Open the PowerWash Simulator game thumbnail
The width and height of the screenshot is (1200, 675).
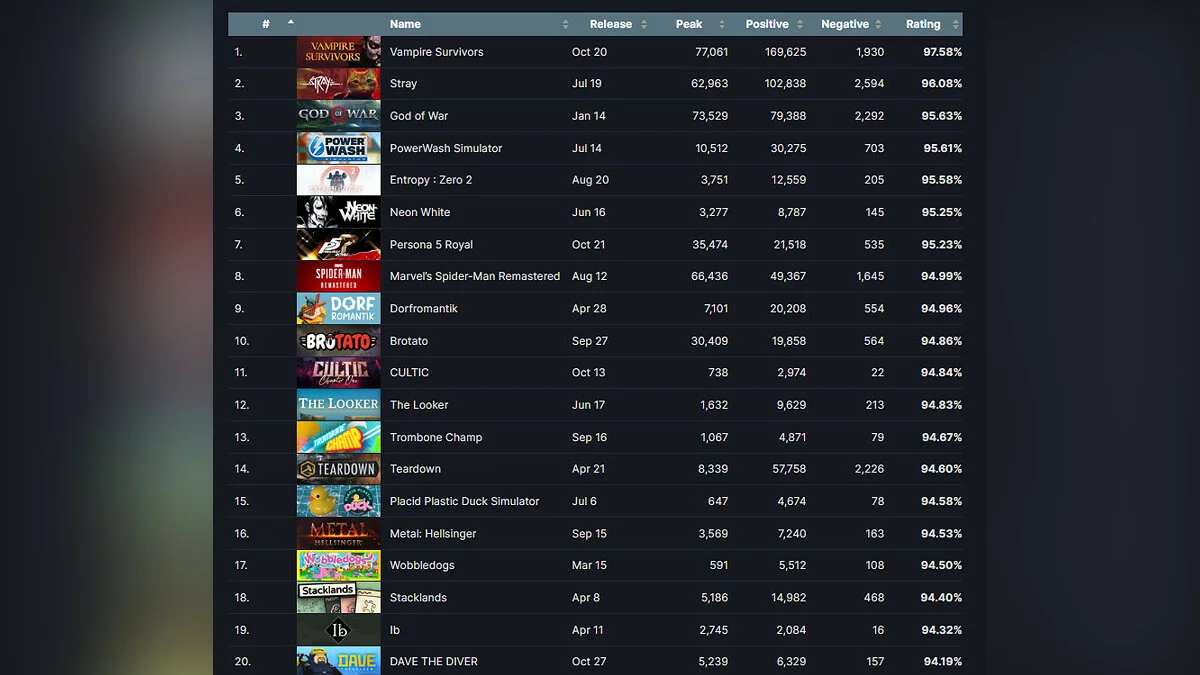[x=339, y=148]
